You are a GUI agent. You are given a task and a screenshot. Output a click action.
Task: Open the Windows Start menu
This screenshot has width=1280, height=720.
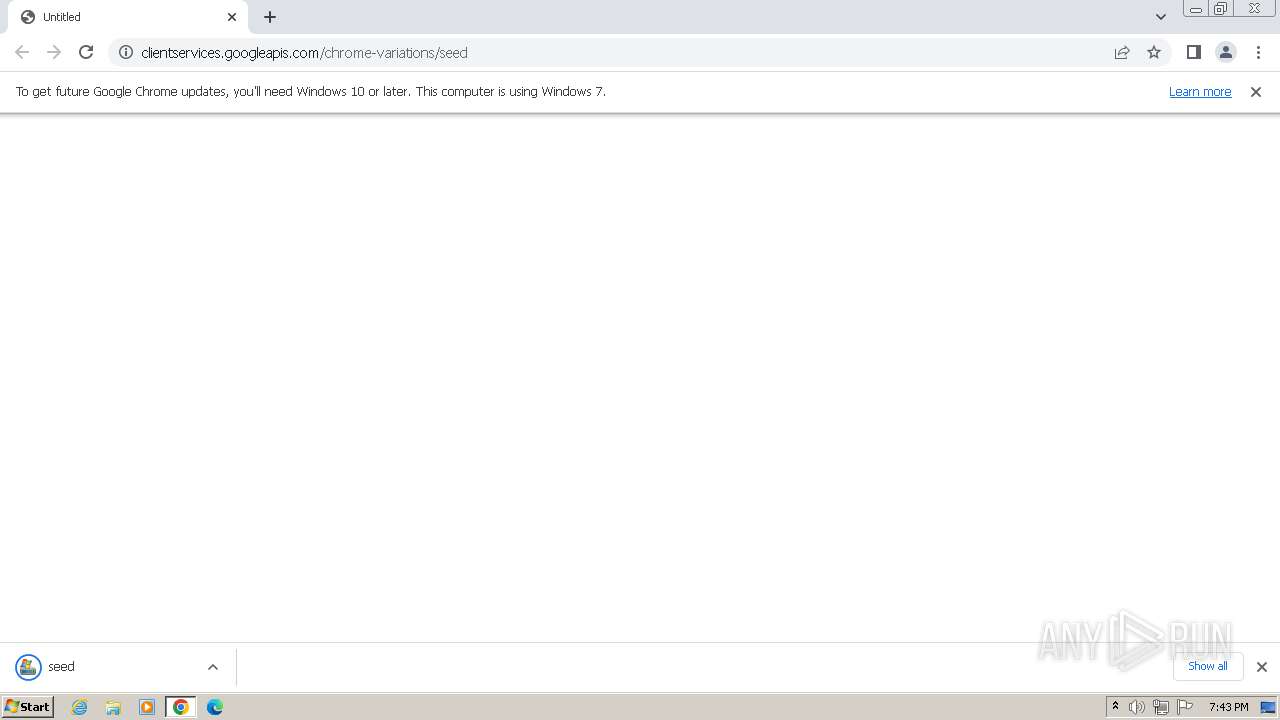coord(27,706)
